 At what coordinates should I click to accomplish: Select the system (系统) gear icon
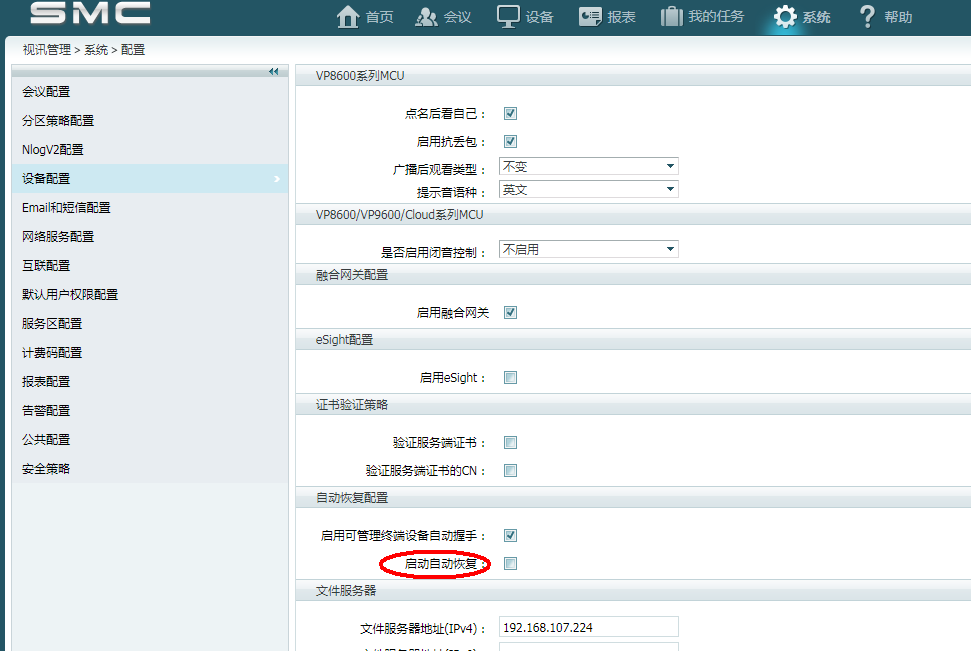tap(786, 17)
